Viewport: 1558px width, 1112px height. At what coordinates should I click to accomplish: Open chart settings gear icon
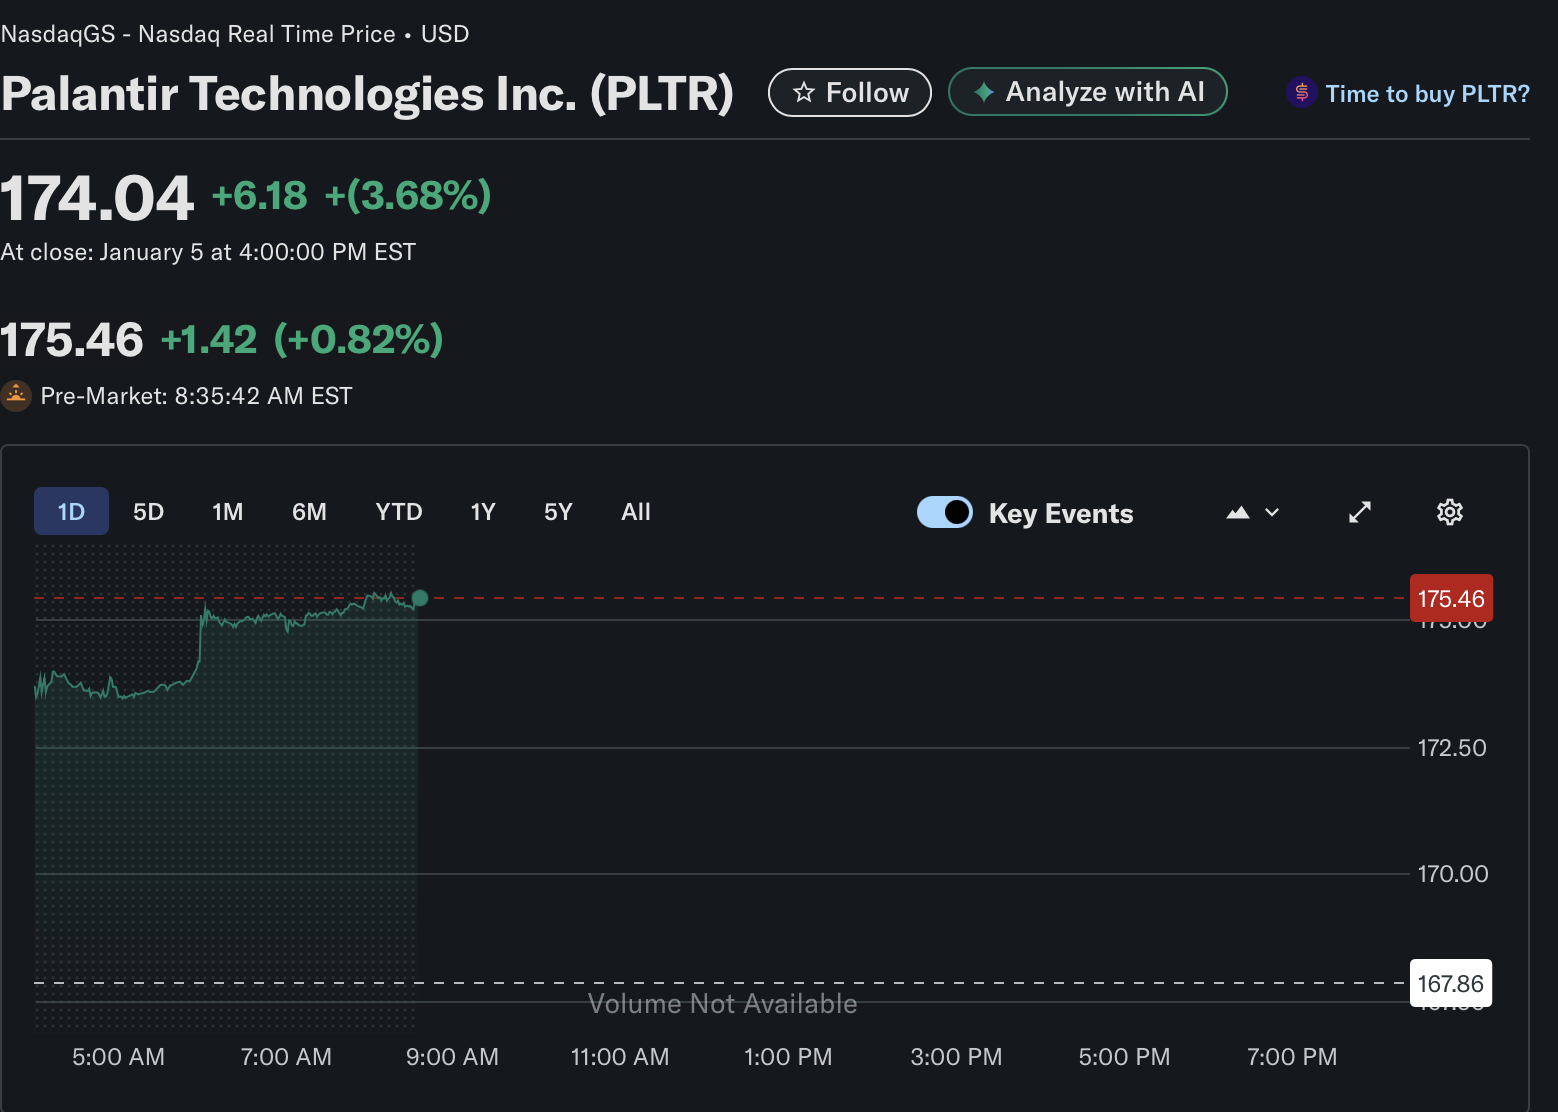coord(1449,512)
